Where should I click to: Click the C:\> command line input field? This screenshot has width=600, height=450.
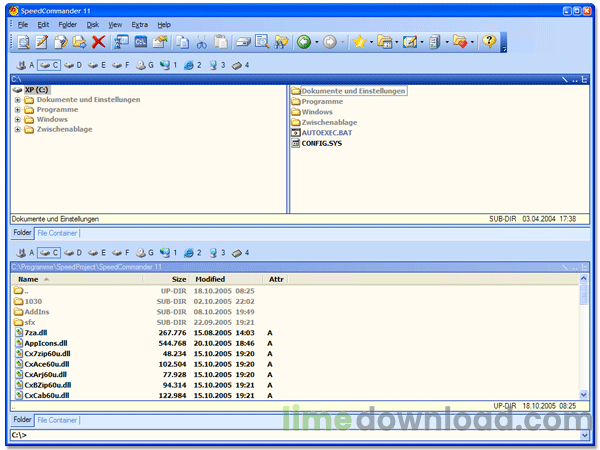pos(295,435)
